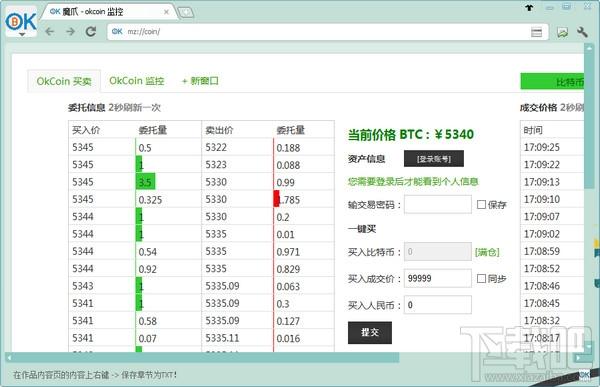Click the shirt skin icon in title bar

529,7
